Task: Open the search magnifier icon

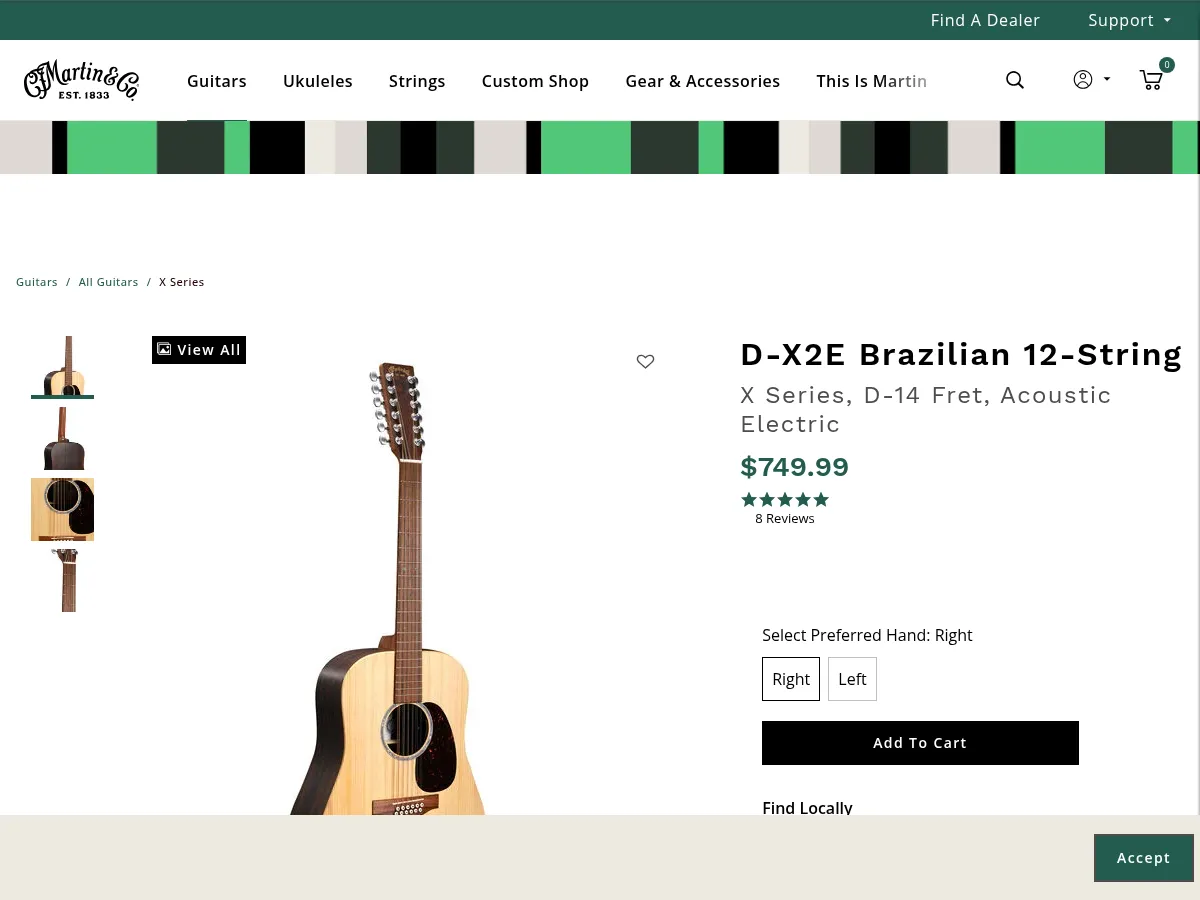Action: [1015, 80]
